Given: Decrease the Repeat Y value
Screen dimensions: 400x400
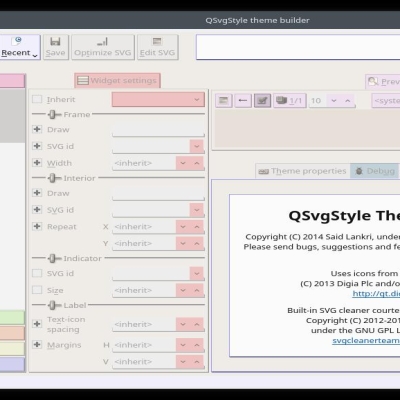Looking at the screenshot, I should (183, 243).
